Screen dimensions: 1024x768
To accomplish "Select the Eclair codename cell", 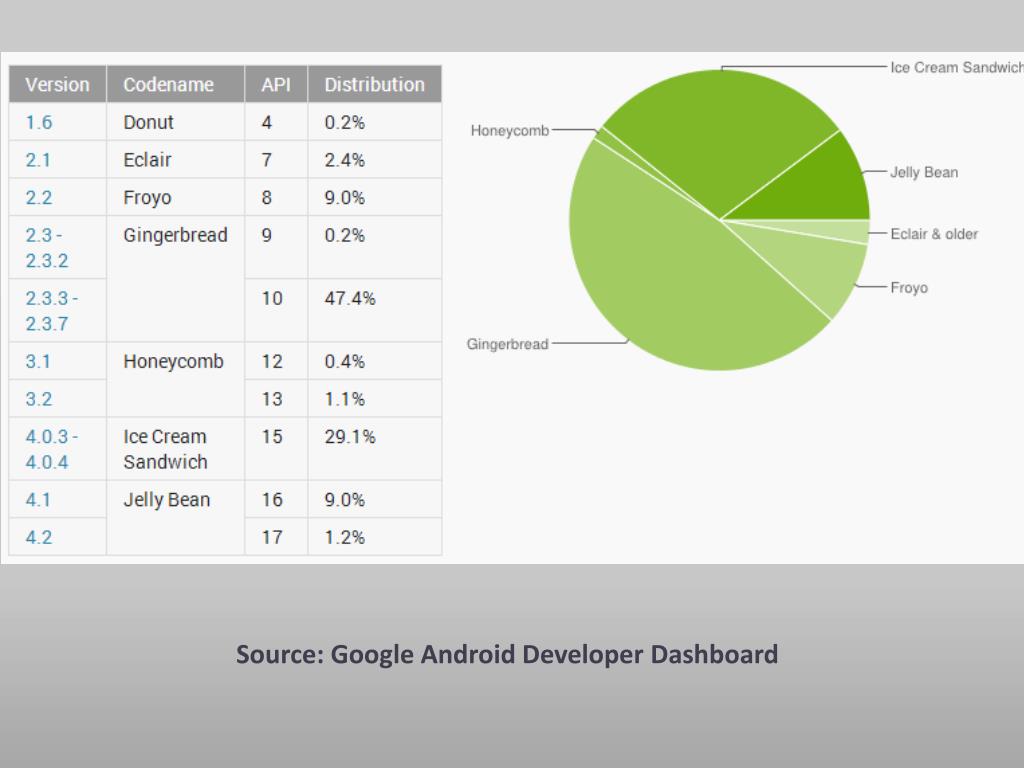I will tap(176, 160).
